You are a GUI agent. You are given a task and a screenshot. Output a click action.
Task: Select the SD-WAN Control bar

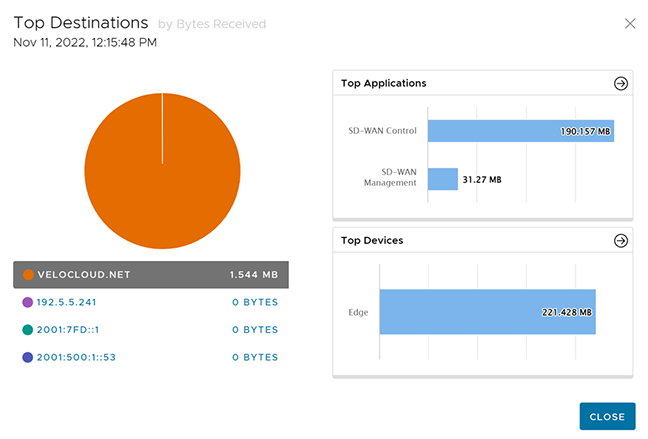click(520, 131)
